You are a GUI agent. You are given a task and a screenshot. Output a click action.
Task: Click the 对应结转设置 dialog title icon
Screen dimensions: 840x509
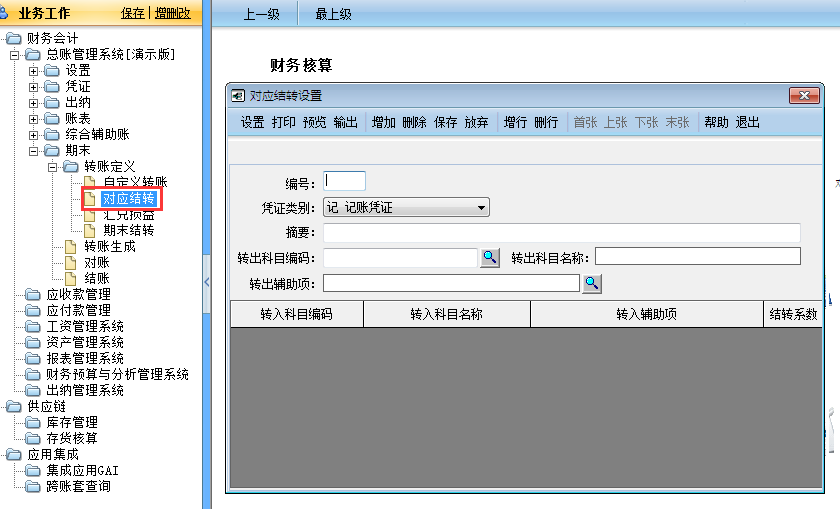tap(238, 96)
